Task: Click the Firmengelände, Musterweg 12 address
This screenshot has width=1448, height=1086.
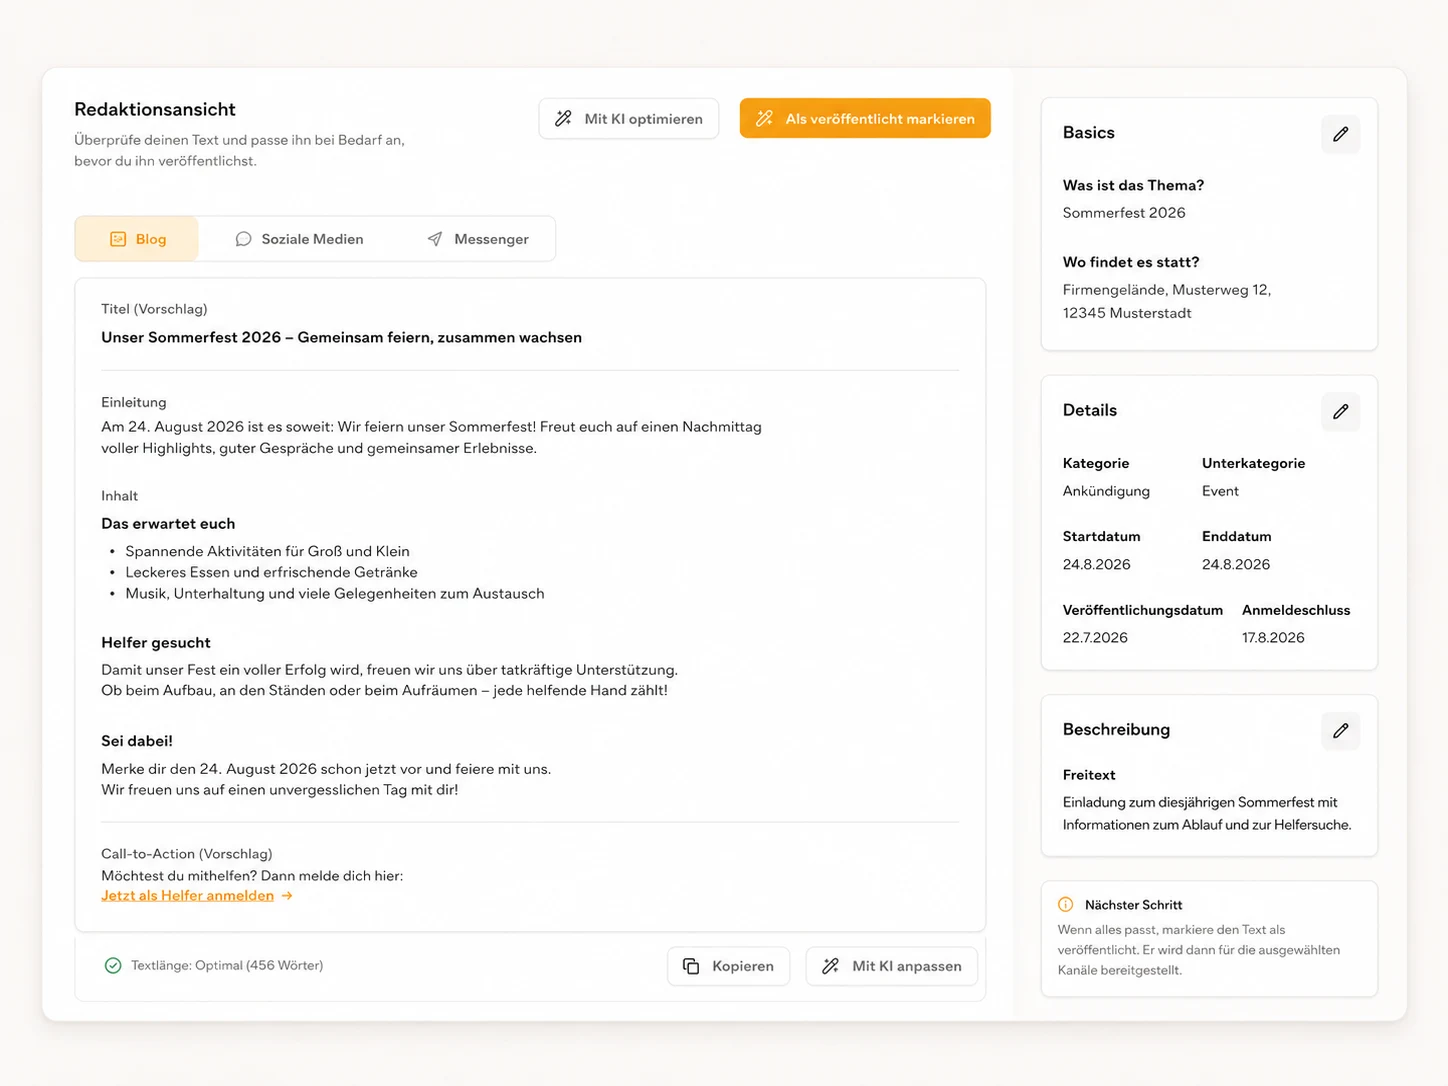Action: [1167, 301]
